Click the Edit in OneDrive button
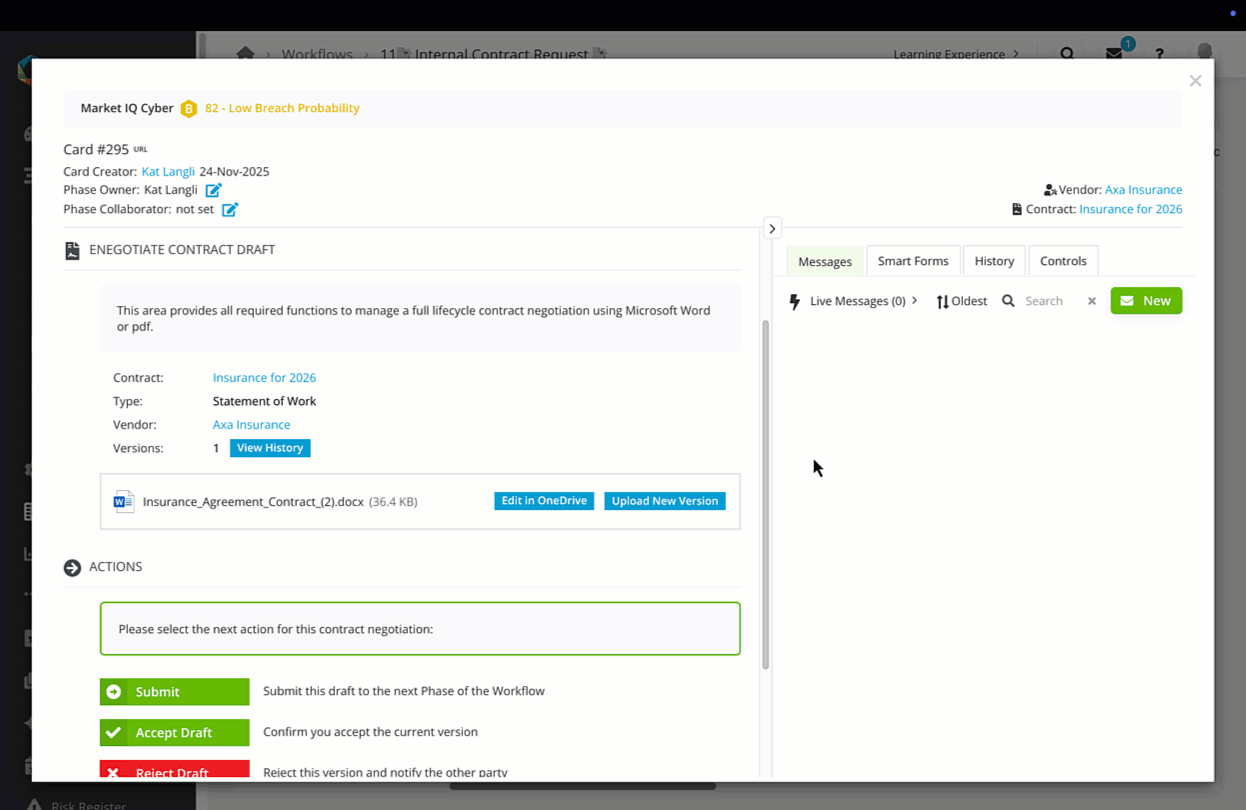 544,501
